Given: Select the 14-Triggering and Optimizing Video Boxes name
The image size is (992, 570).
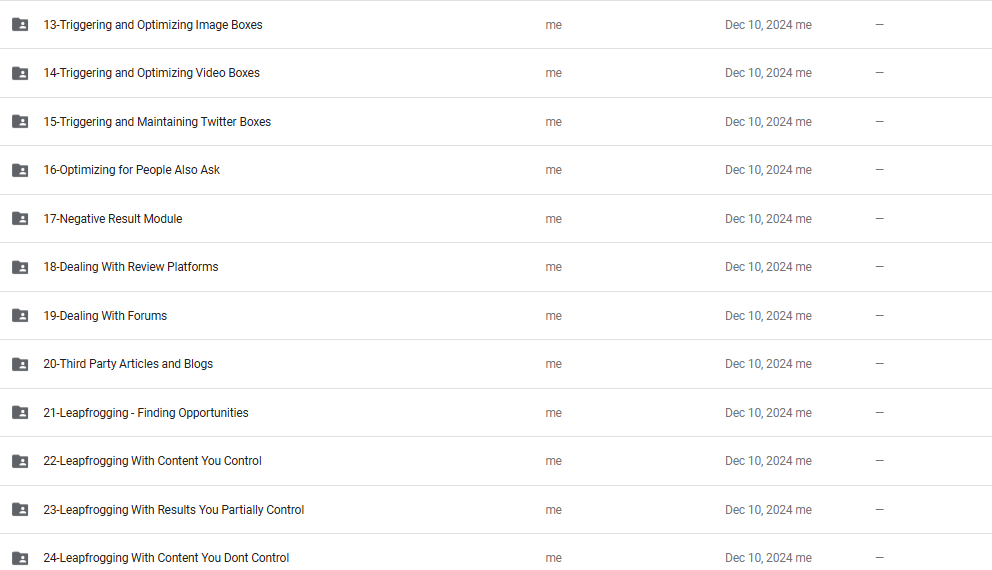Looking at the screenshot, I should 151,73.
